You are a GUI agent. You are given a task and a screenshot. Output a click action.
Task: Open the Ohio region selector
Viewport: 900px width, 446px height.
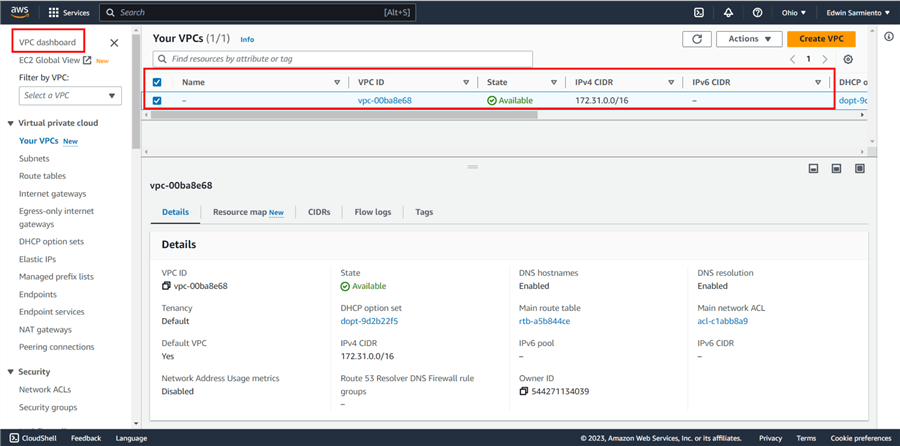pyautogui.click(x=795, y=13)
